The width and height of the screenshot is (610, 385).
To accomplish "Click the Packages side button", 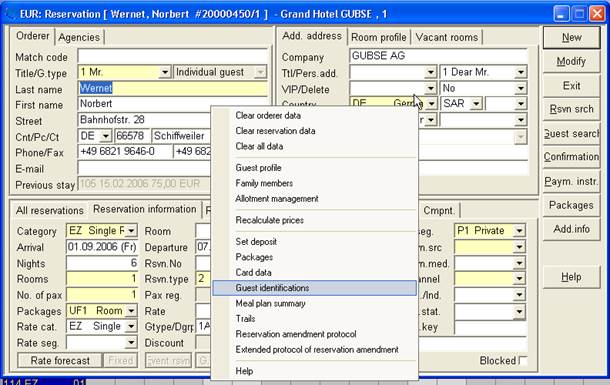I will point(571,205).
